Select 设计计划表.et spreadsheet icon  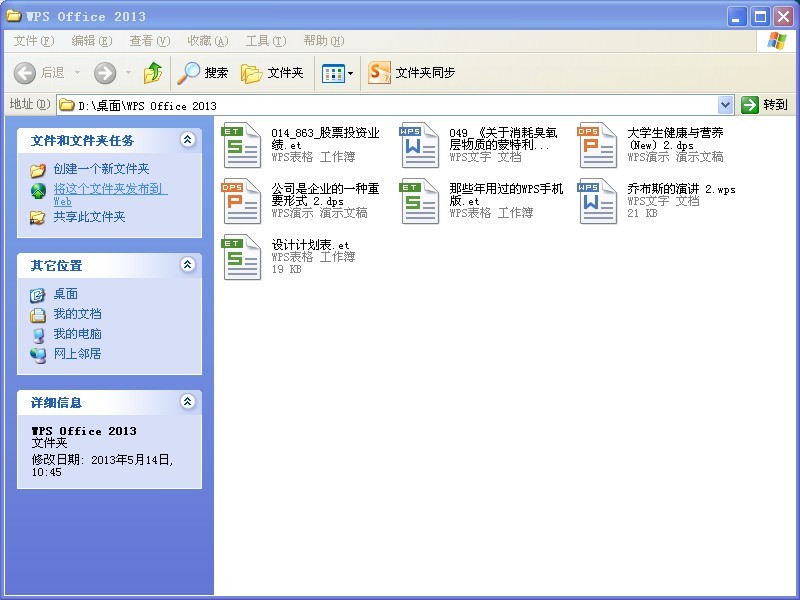pos(242,257)
